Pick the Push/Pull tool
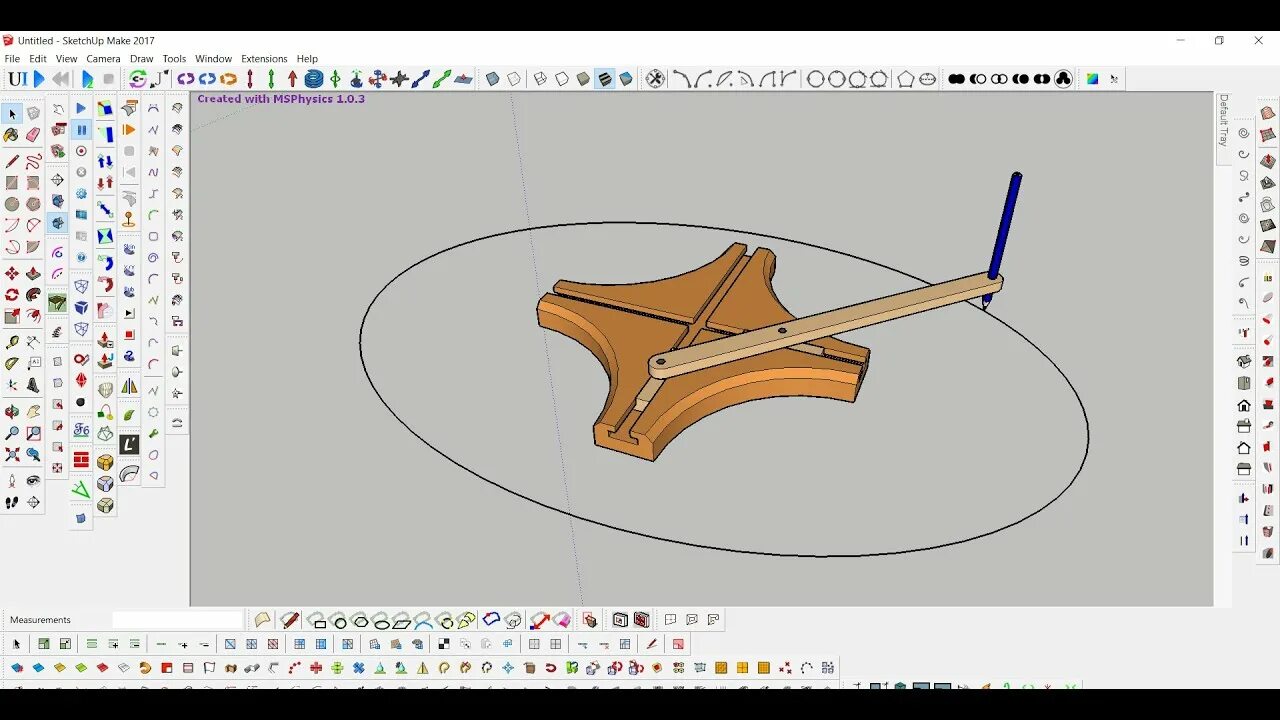This screenshot has height=720, width=1280. tap(33, 273)
